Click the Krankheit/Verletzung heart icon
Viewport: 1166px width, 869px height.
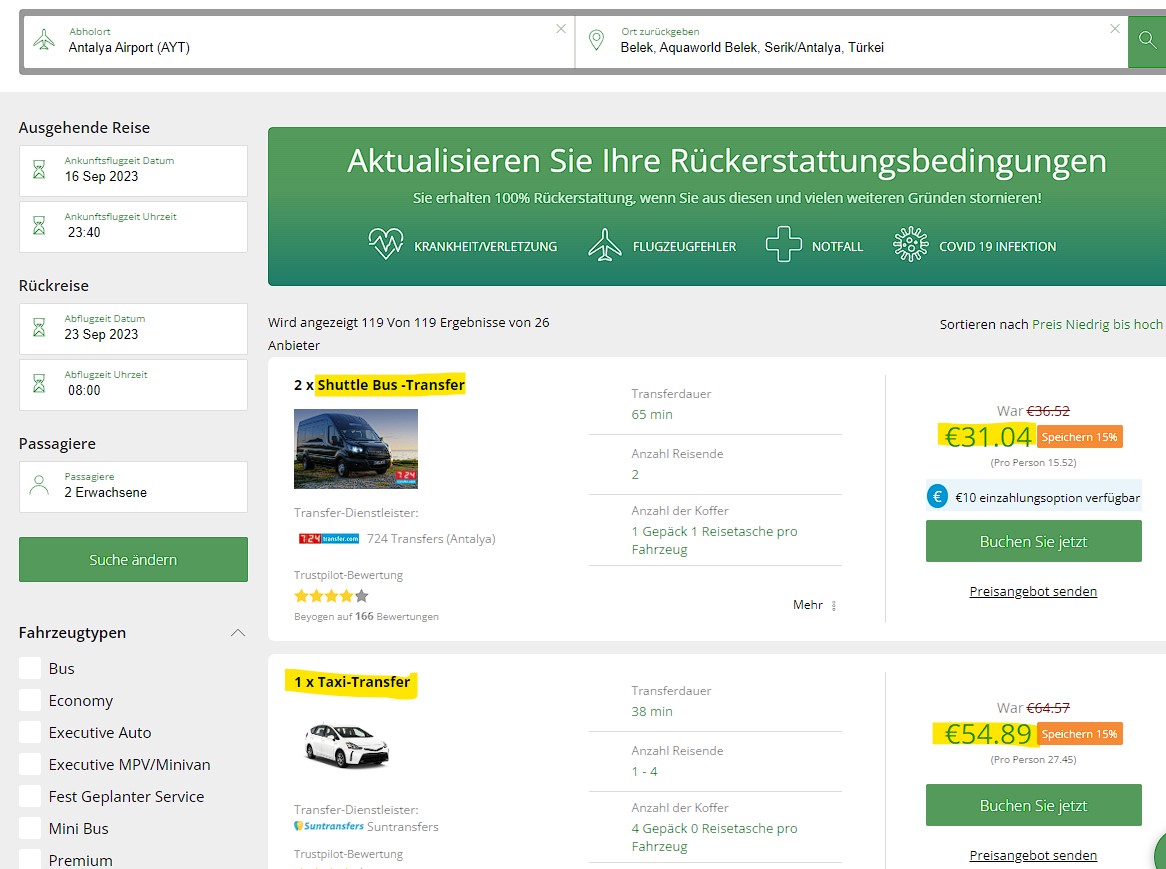(386, 245)
